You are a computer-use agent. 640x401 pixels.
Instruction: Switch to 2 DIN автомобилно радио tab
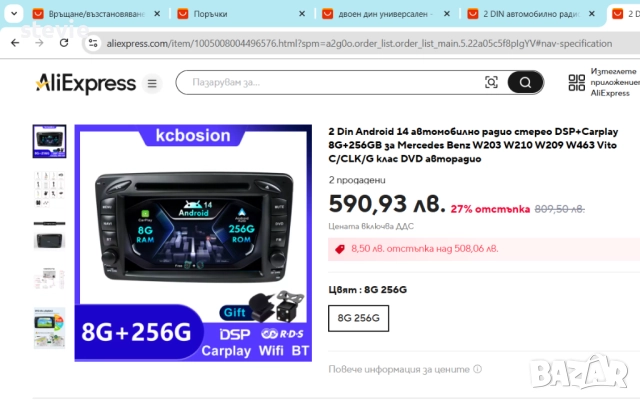(531, 14)
